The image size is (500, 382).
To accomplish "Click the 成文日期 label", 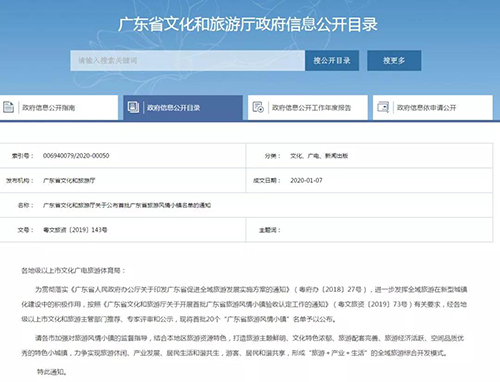I will 267,181.
